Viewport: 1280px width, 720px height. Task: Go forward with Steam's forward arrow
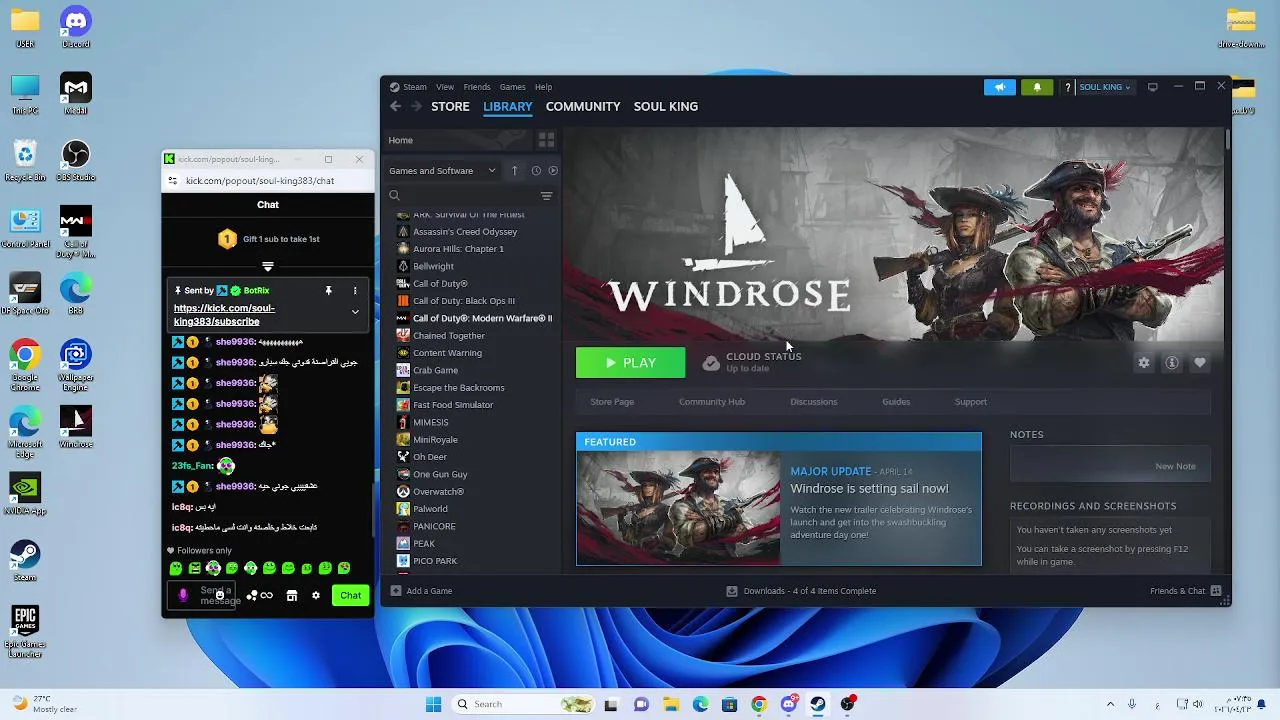[415, 106]
